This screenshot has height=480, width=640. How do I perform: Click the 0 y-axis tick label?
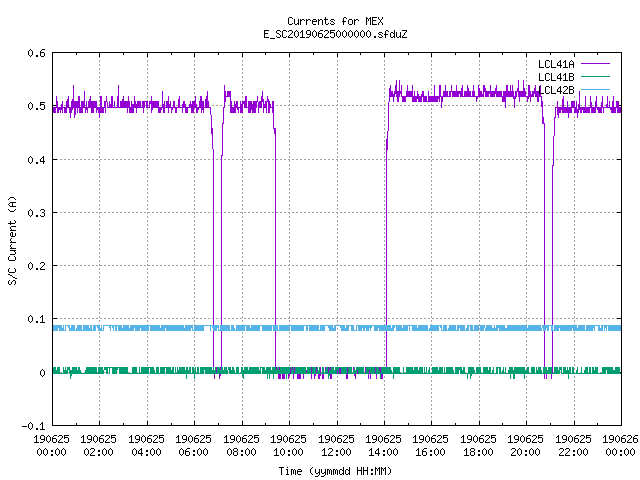[x=42, y=373]
